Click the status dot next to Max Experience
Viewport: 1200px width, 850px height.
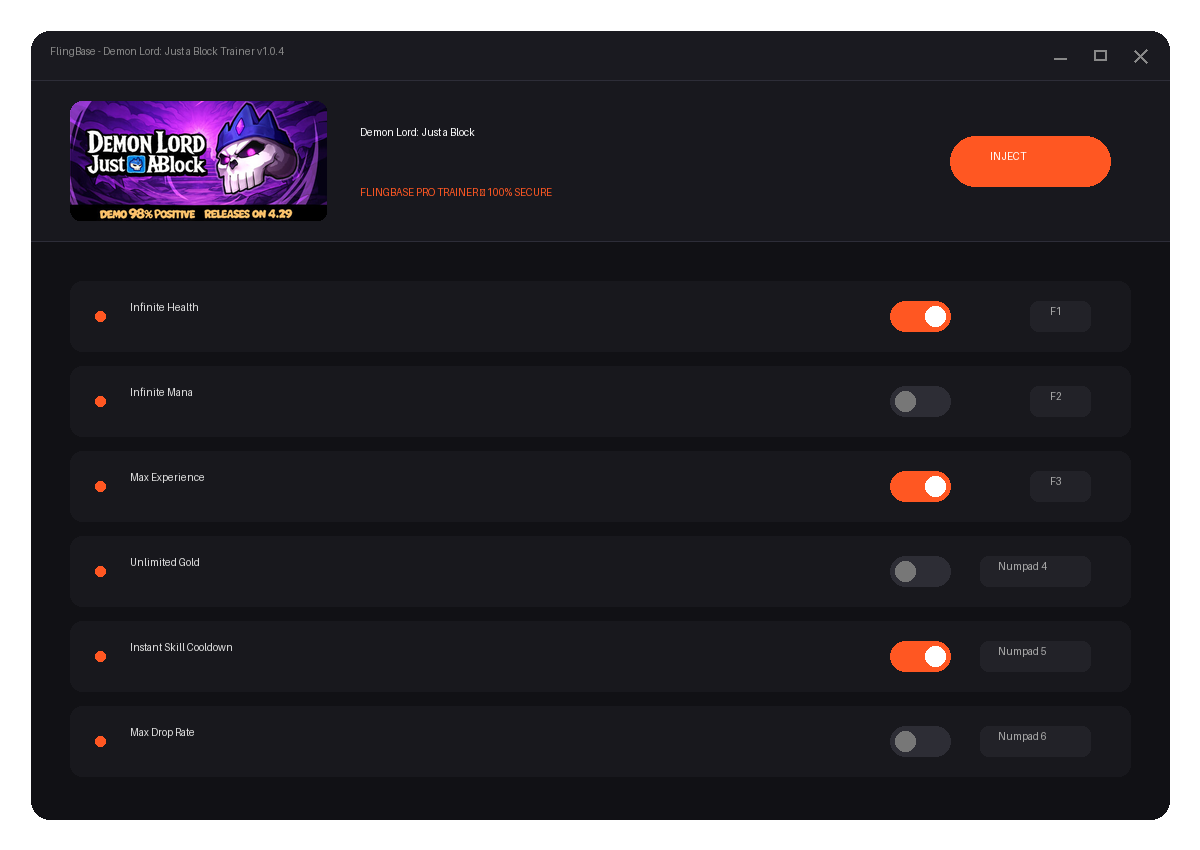[100, 487]
